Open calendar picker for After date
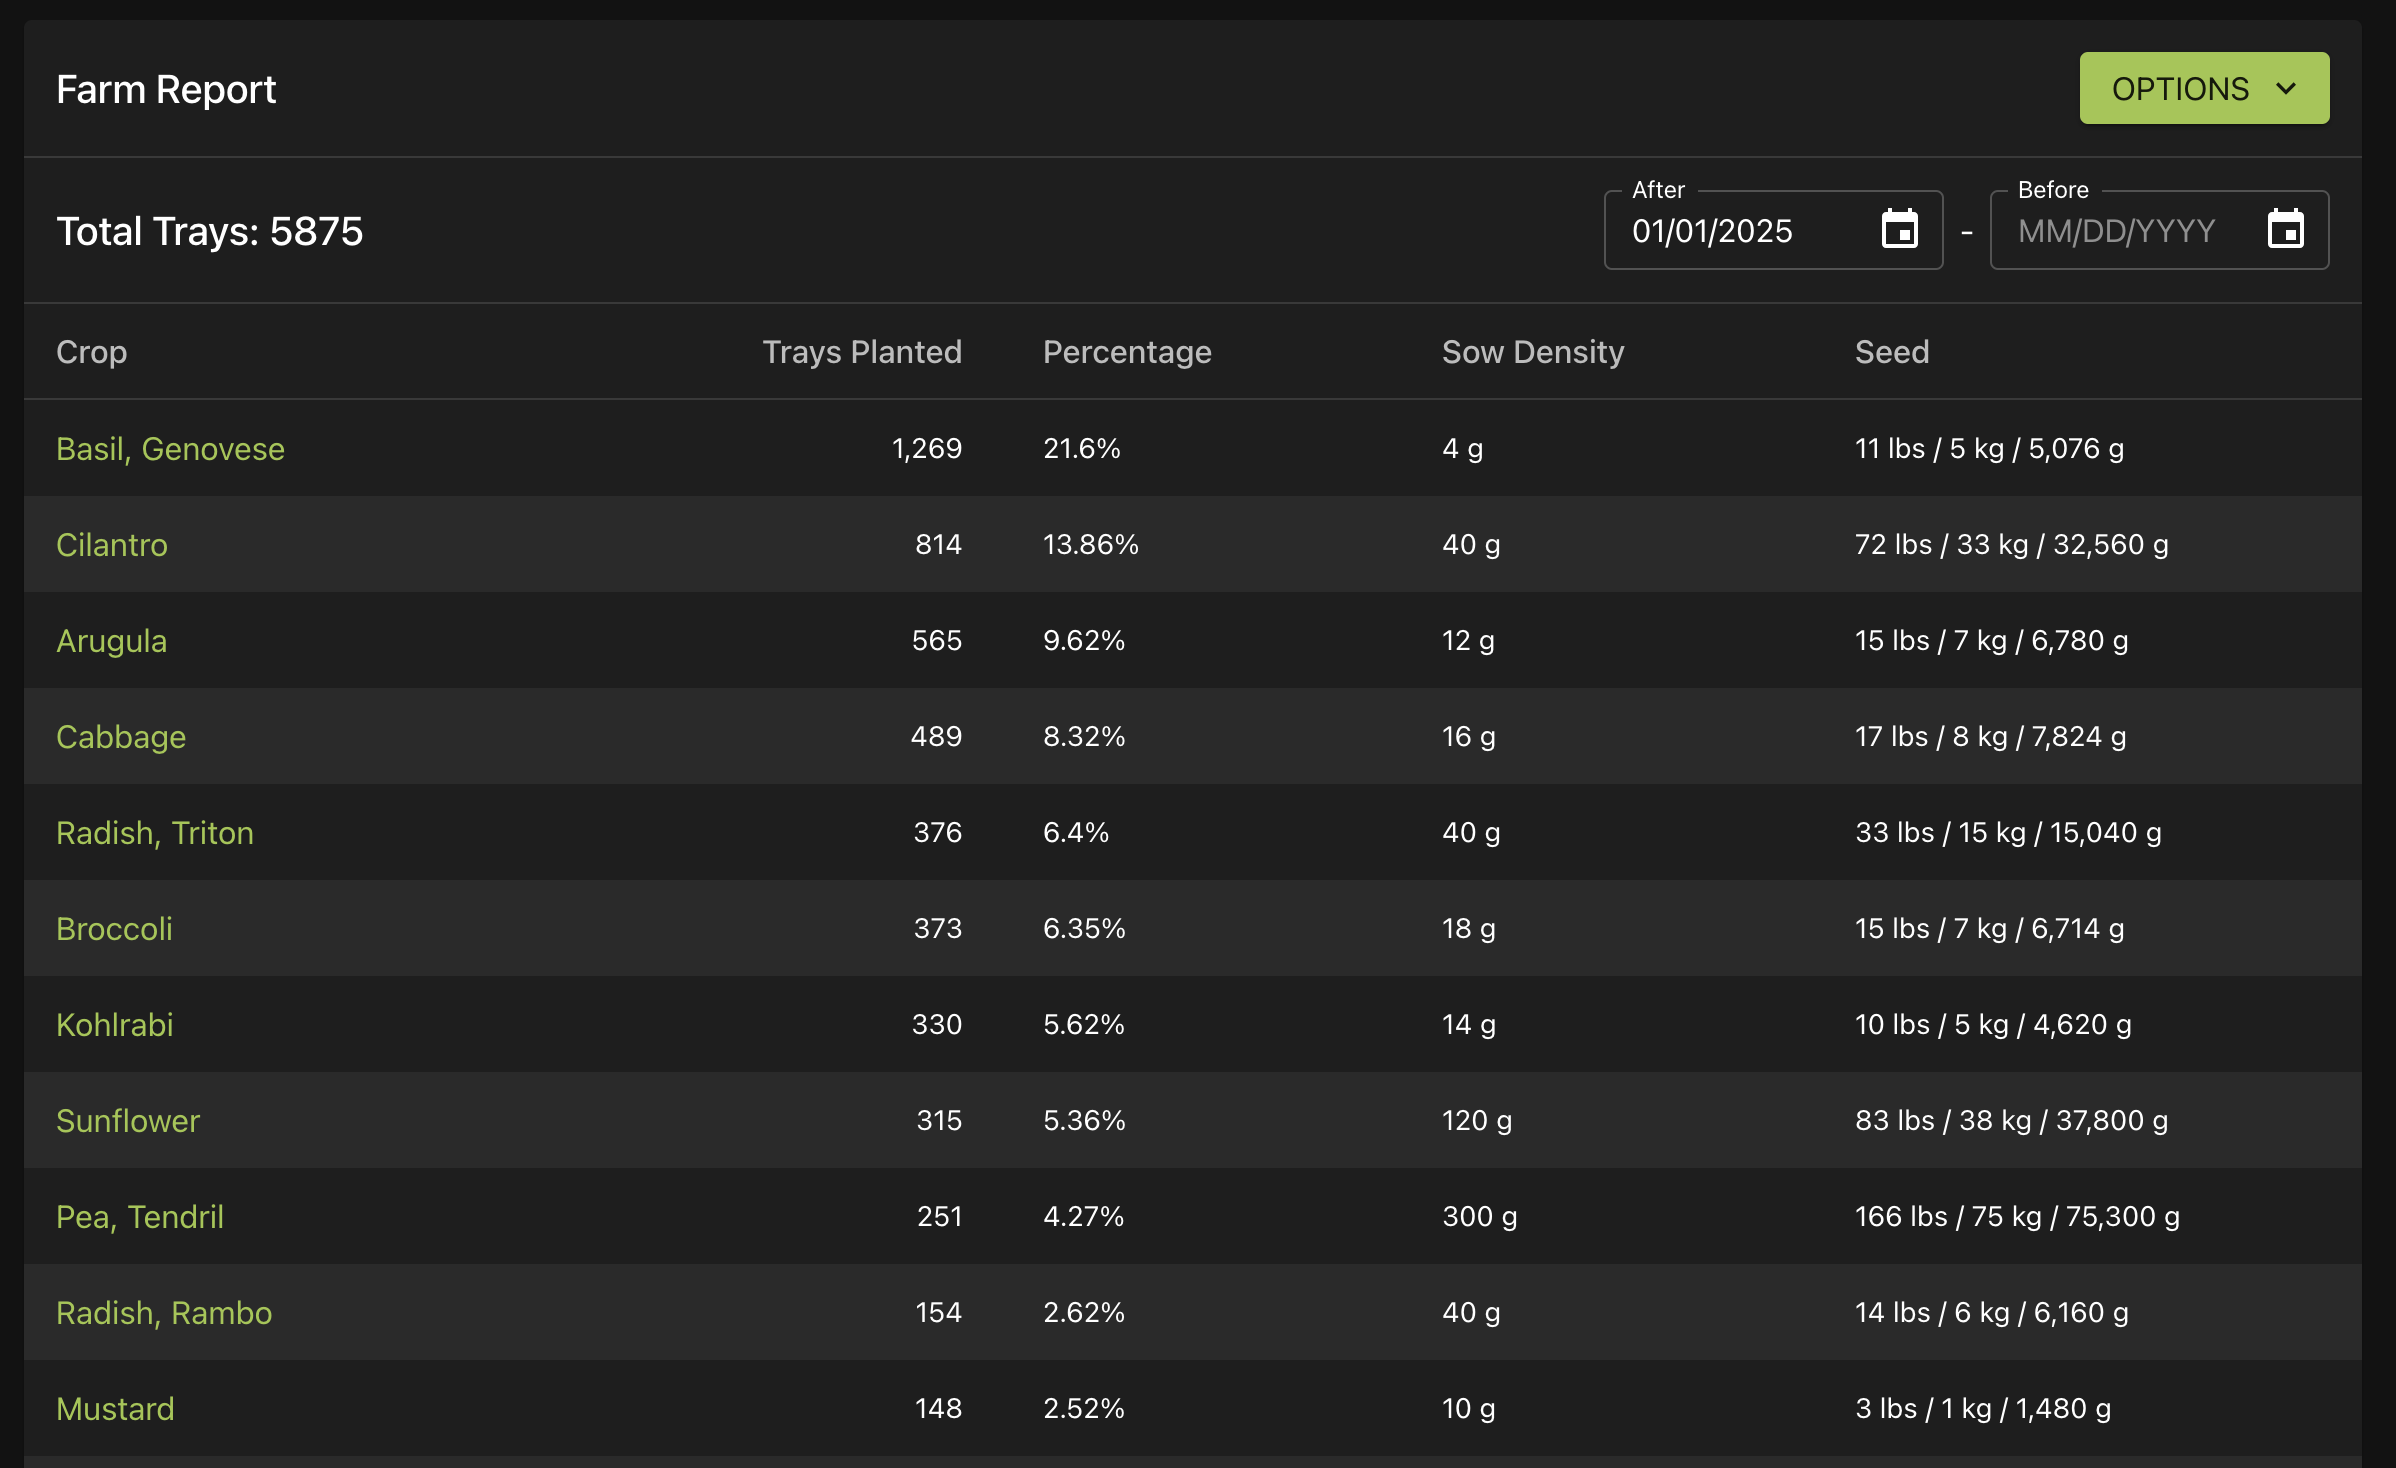Viewport: 2396px width, 1468px height. click(1899, 230)
